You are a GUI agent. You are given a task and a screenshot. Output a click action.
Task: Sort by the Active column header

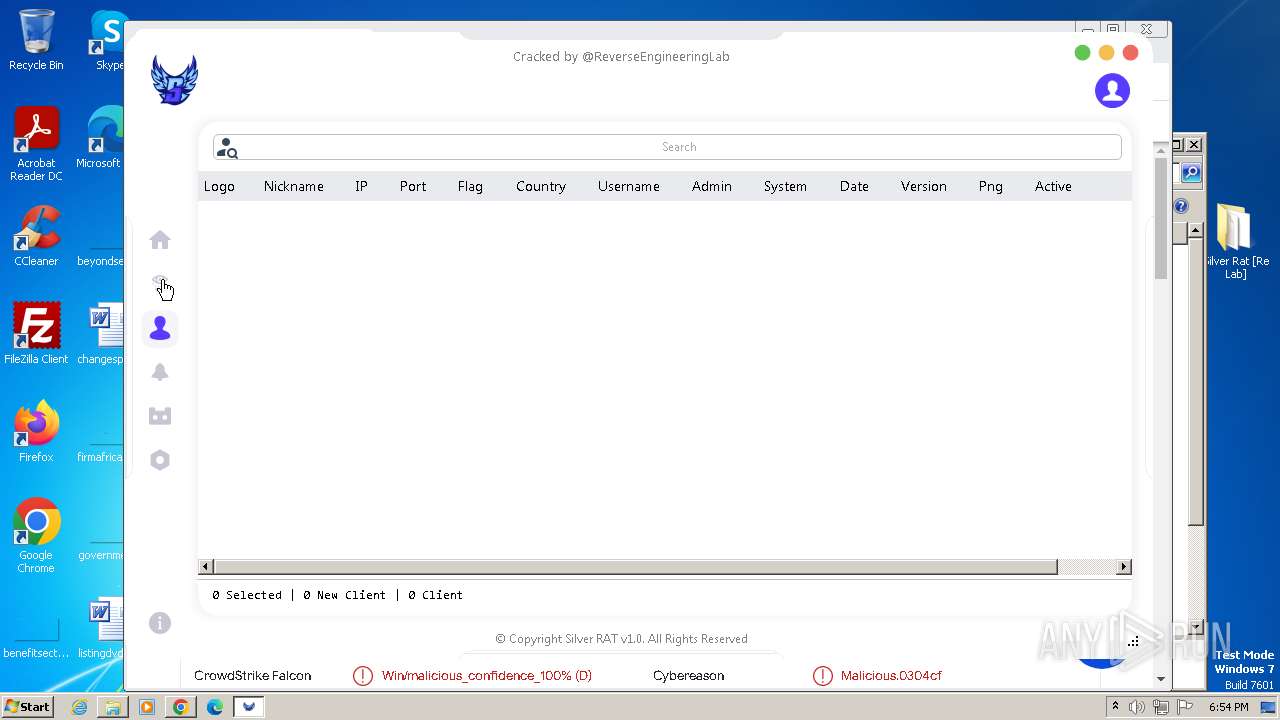click(1053, 186)
